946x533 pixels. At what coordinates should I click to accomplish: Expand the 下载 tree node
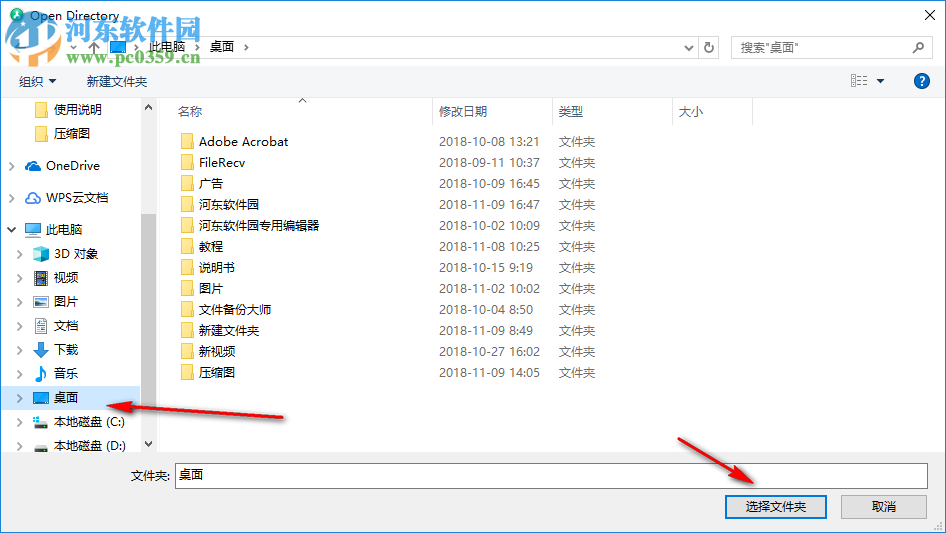tap(19, 349)
